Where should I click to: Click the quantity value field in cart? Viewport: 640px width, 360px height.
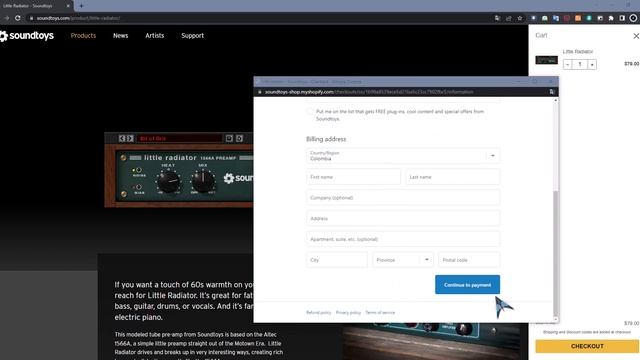(x=580, y=64)
